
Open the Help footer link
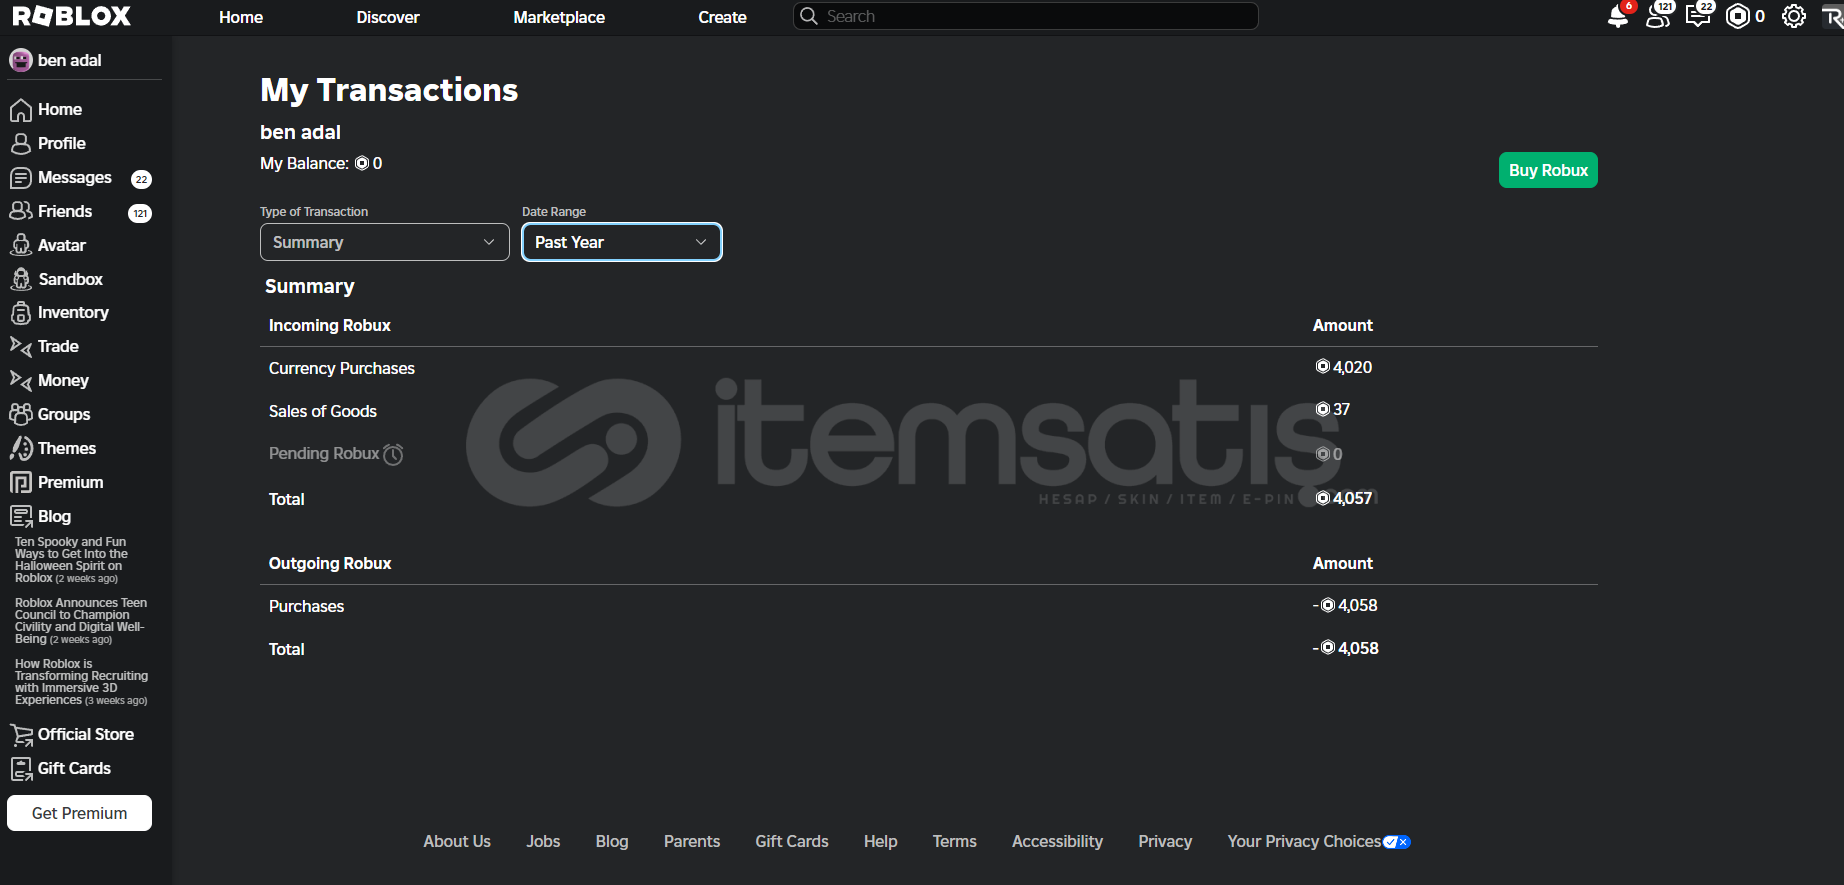point(880,842)
